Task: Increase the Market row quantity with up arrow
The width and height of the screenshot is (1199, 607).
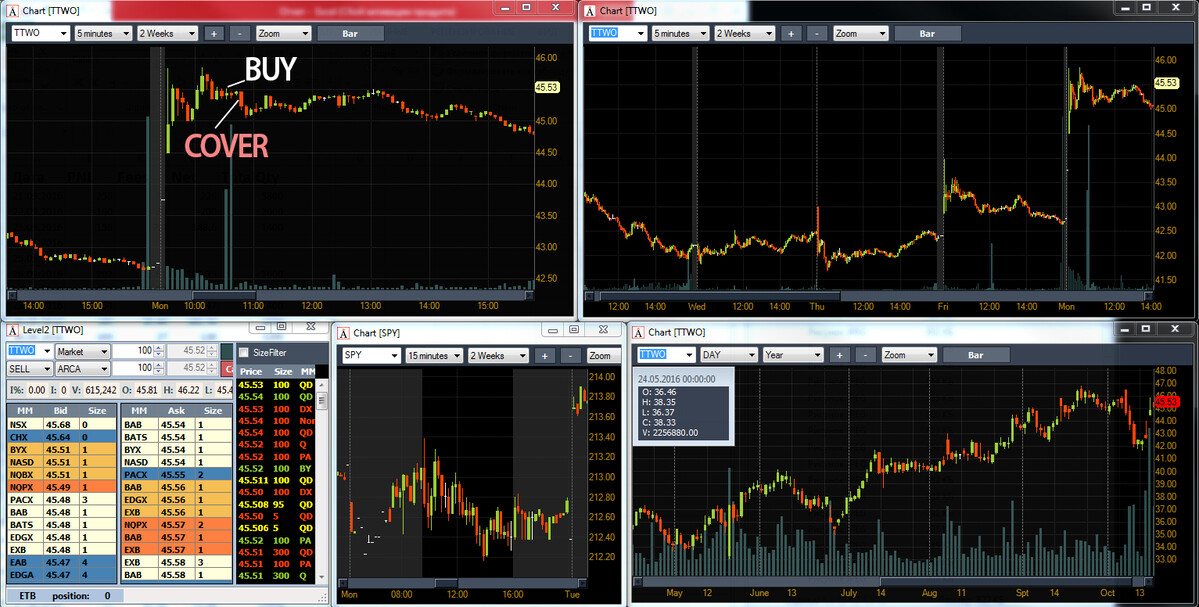Action: [159, 348]
